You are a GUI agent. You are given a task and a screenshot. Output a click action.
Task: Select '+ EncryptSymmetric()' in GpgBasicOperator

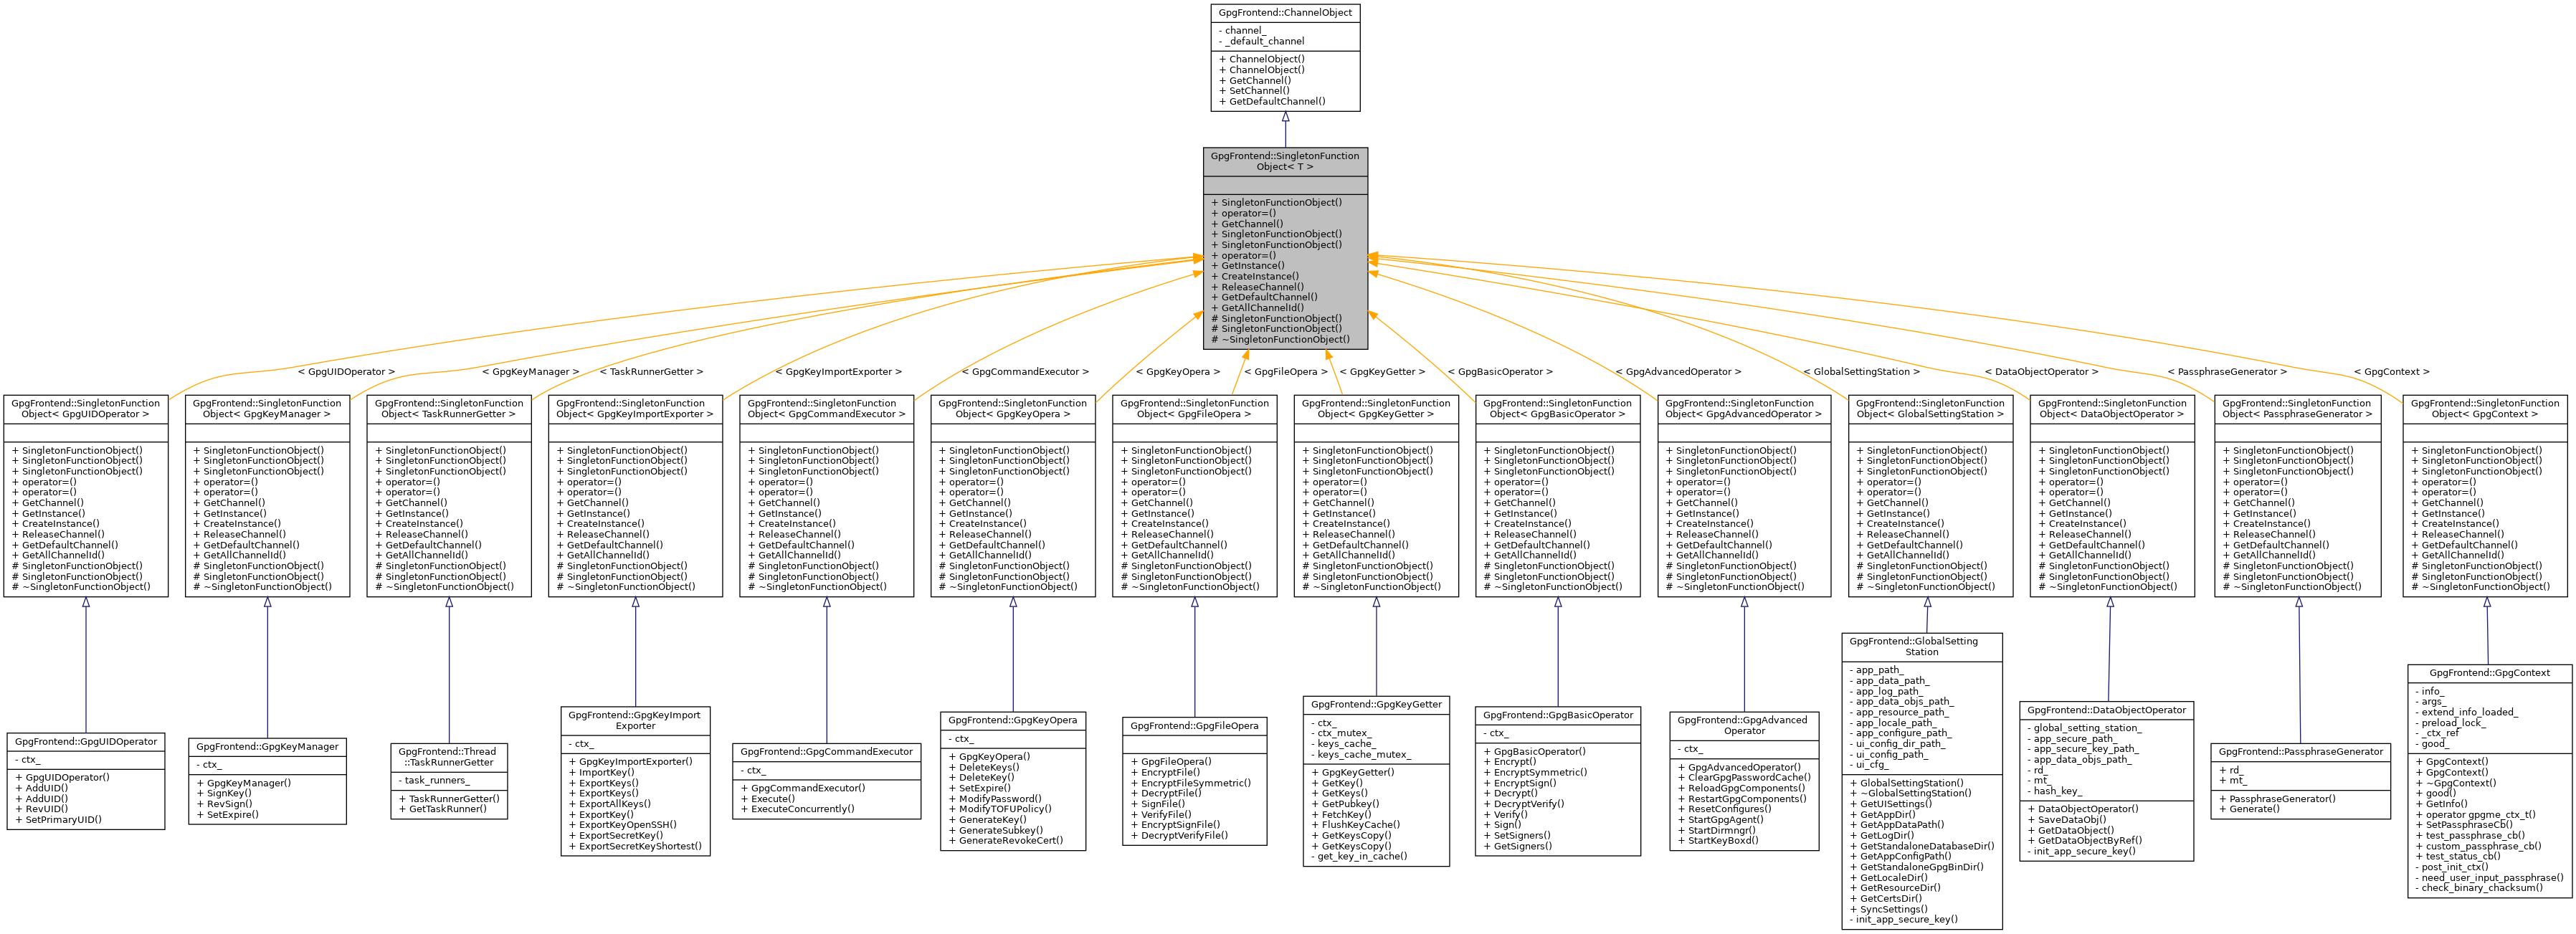point(1535,773)
